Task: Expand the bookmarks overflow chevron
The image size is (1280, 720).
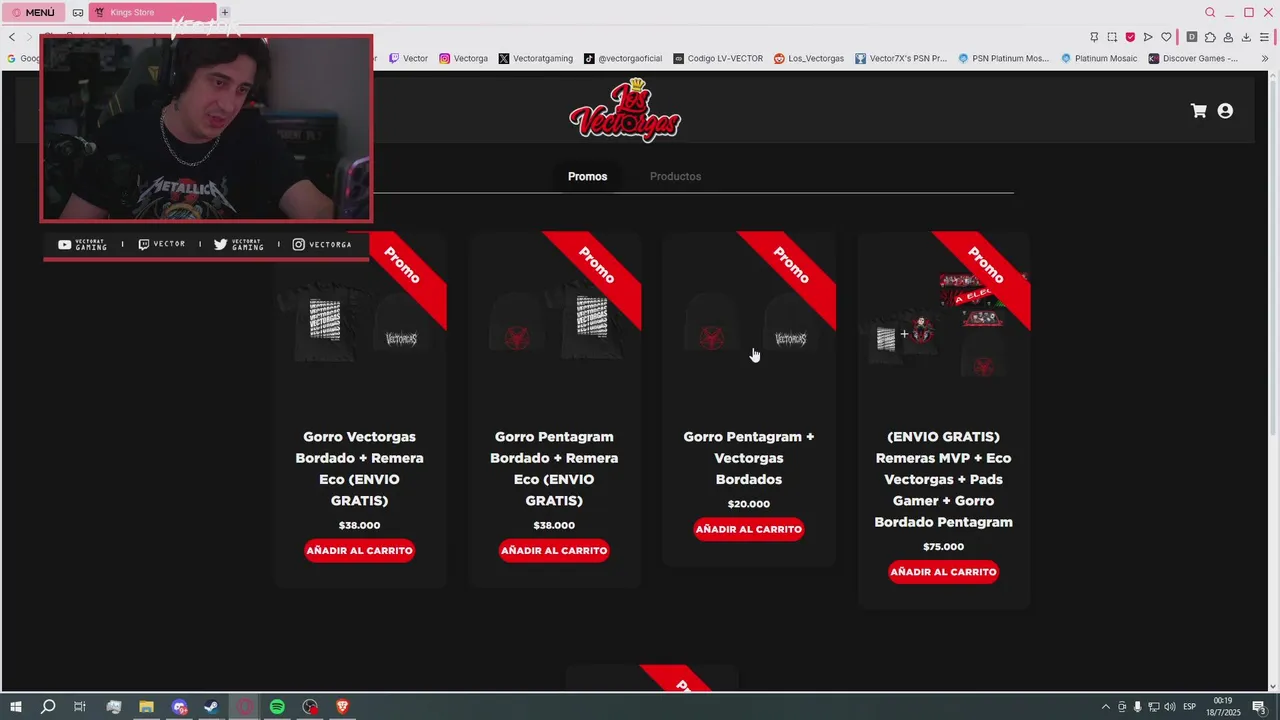Action: click(x=1265, y=58)
